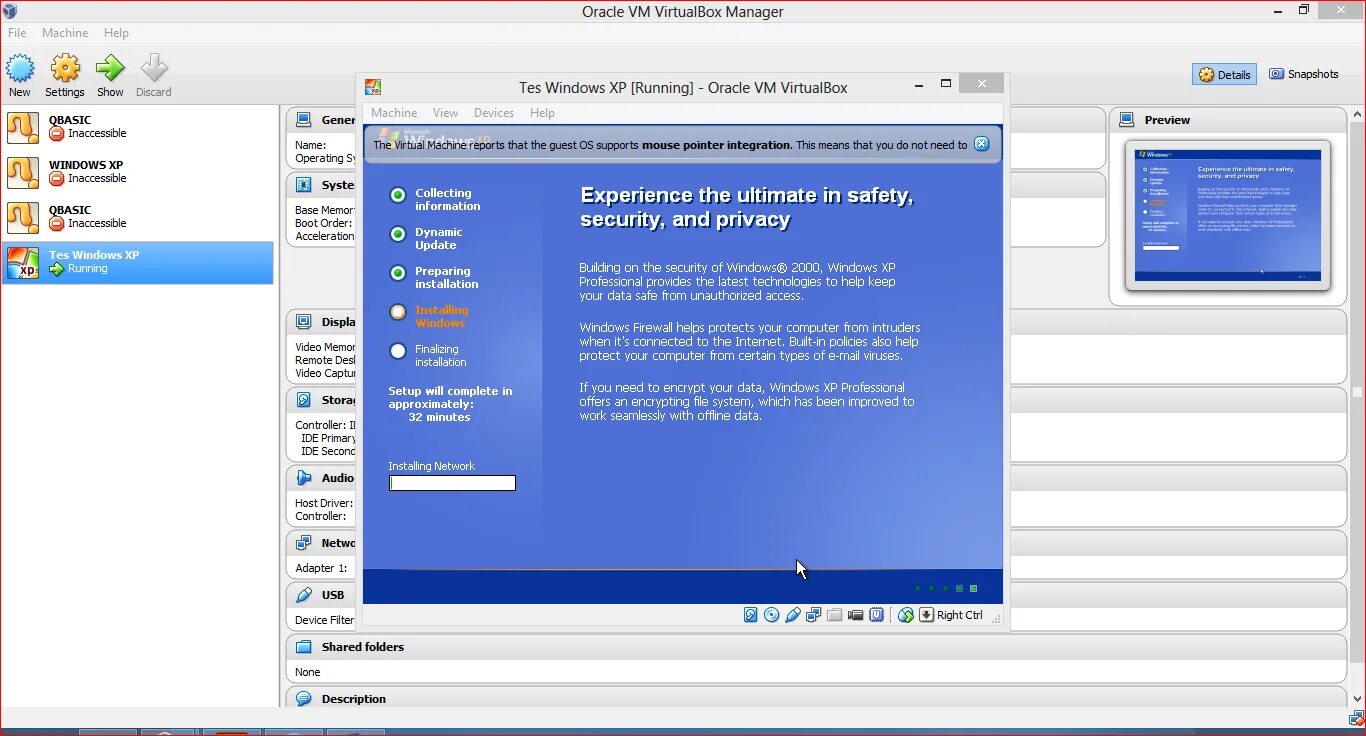Screen dimensions: 1366x736
Task: Click the 'Host Driver:' label under Audio
Action: pyautogui.click(x=323, y=503)
